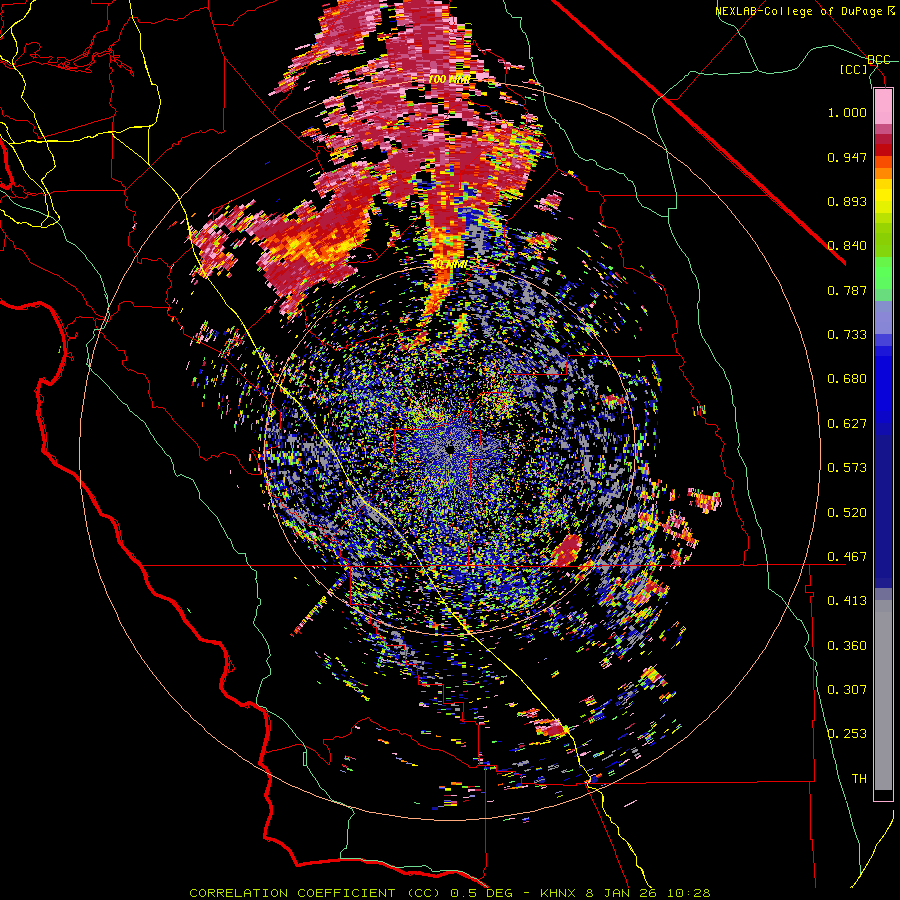Click the Correlation Coefficient KHNX caption at the bottom
The height and width of the screenshot is (900, 900).
click(450, 893)
